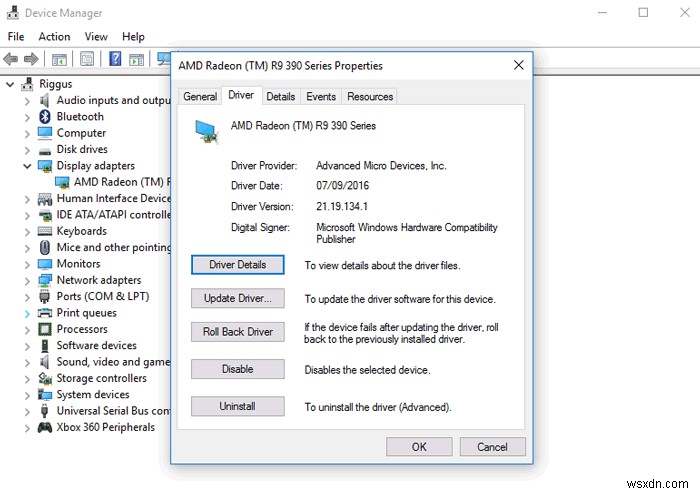Click the Universal Serial Bus icon

[45, 411]
